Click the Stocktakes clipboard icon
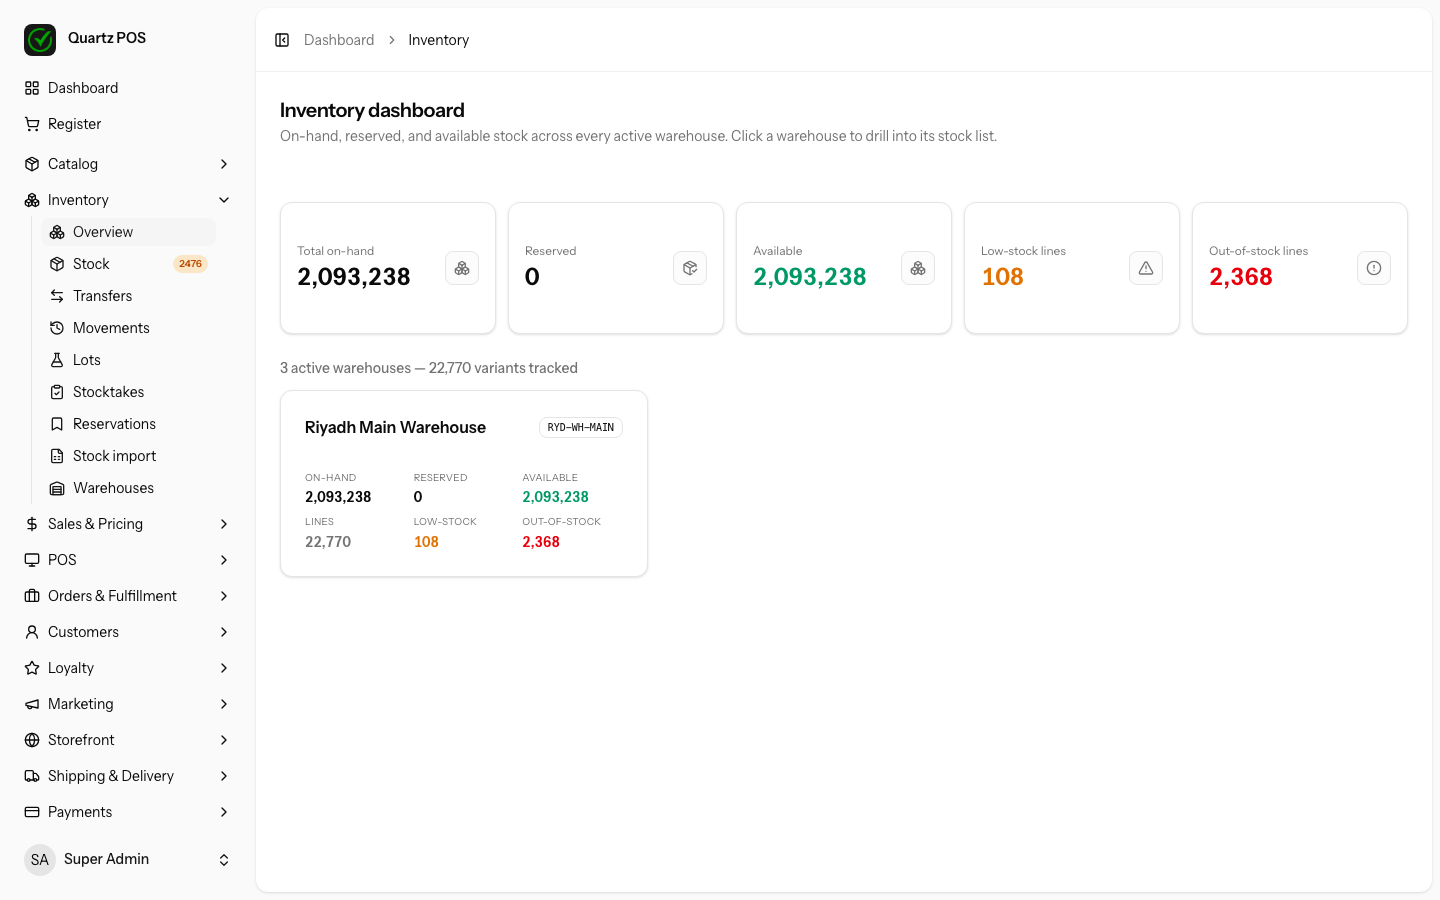 tap(57, 392)
